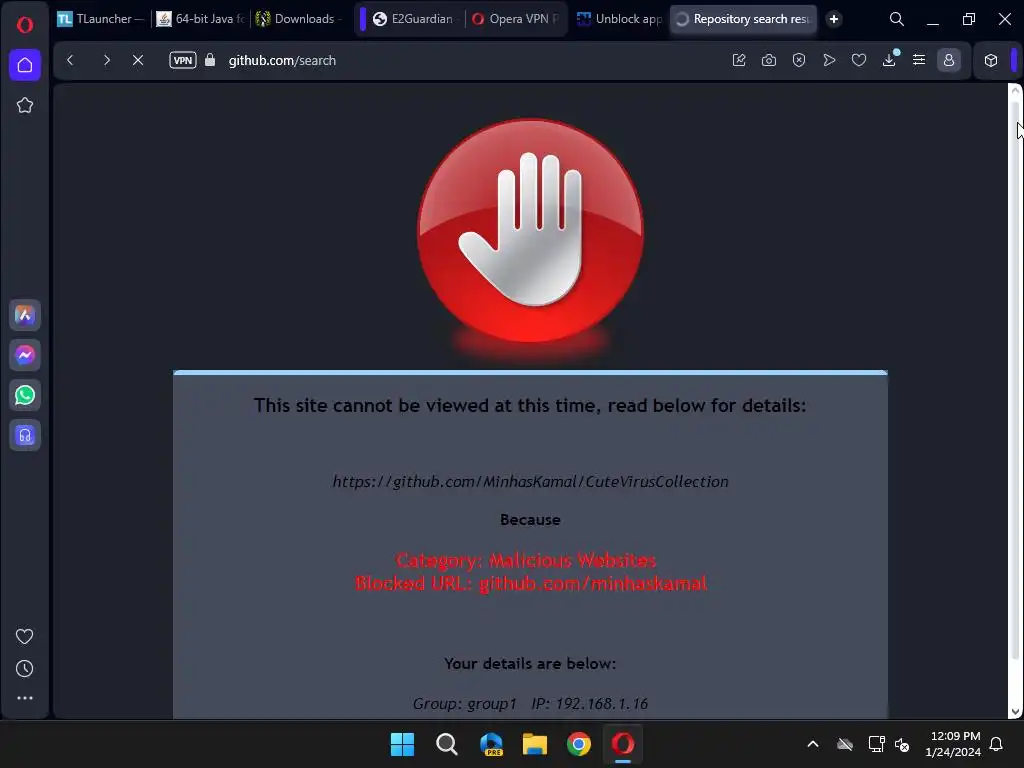Toggle the VPN badge
Viewport: 1024px width, 768px height.
(183, 60)
